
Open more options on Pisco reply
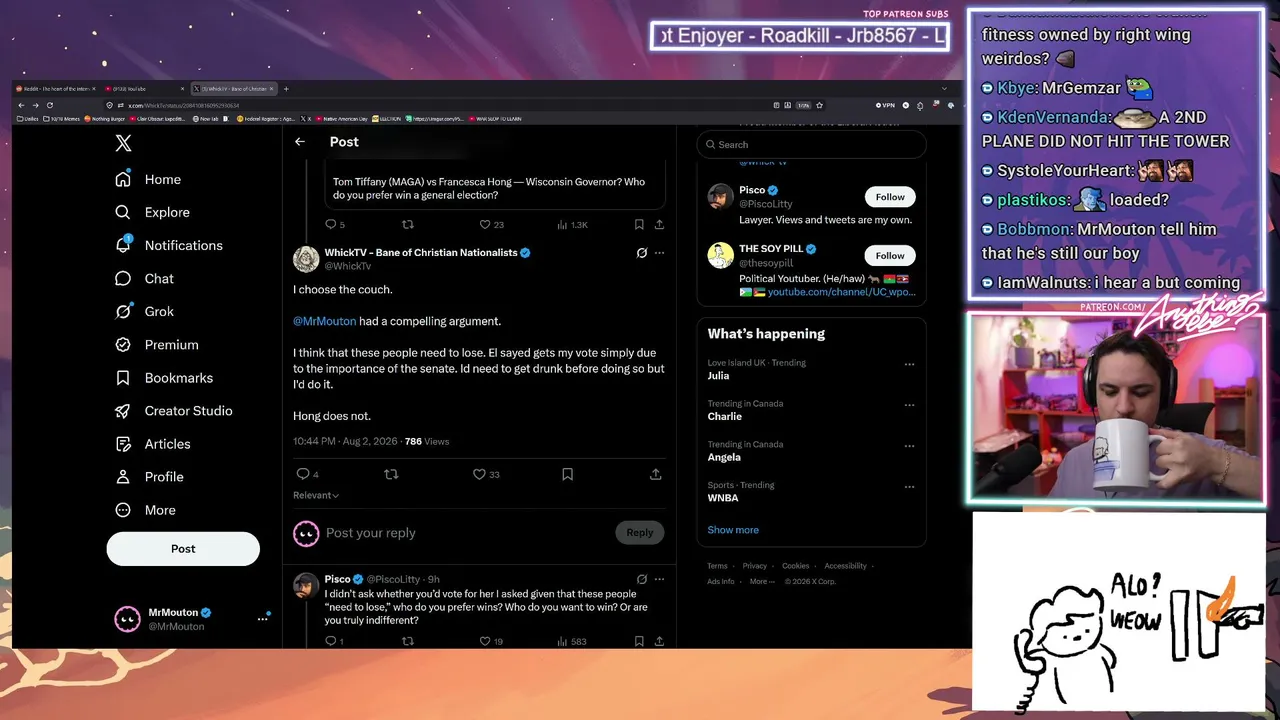(659, 579)
